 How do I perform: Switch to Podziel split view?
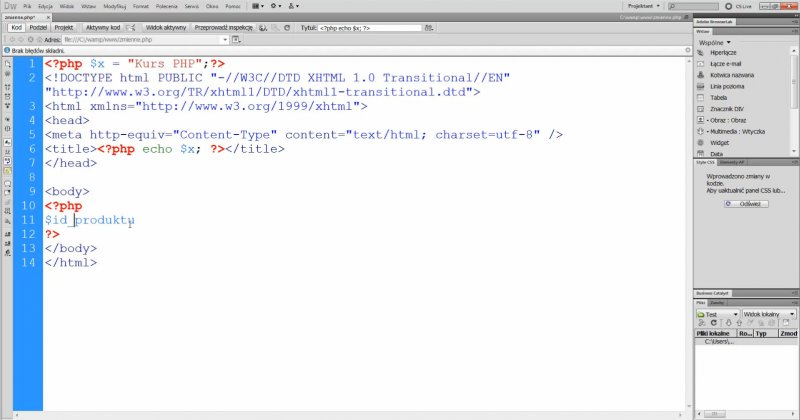39,29
